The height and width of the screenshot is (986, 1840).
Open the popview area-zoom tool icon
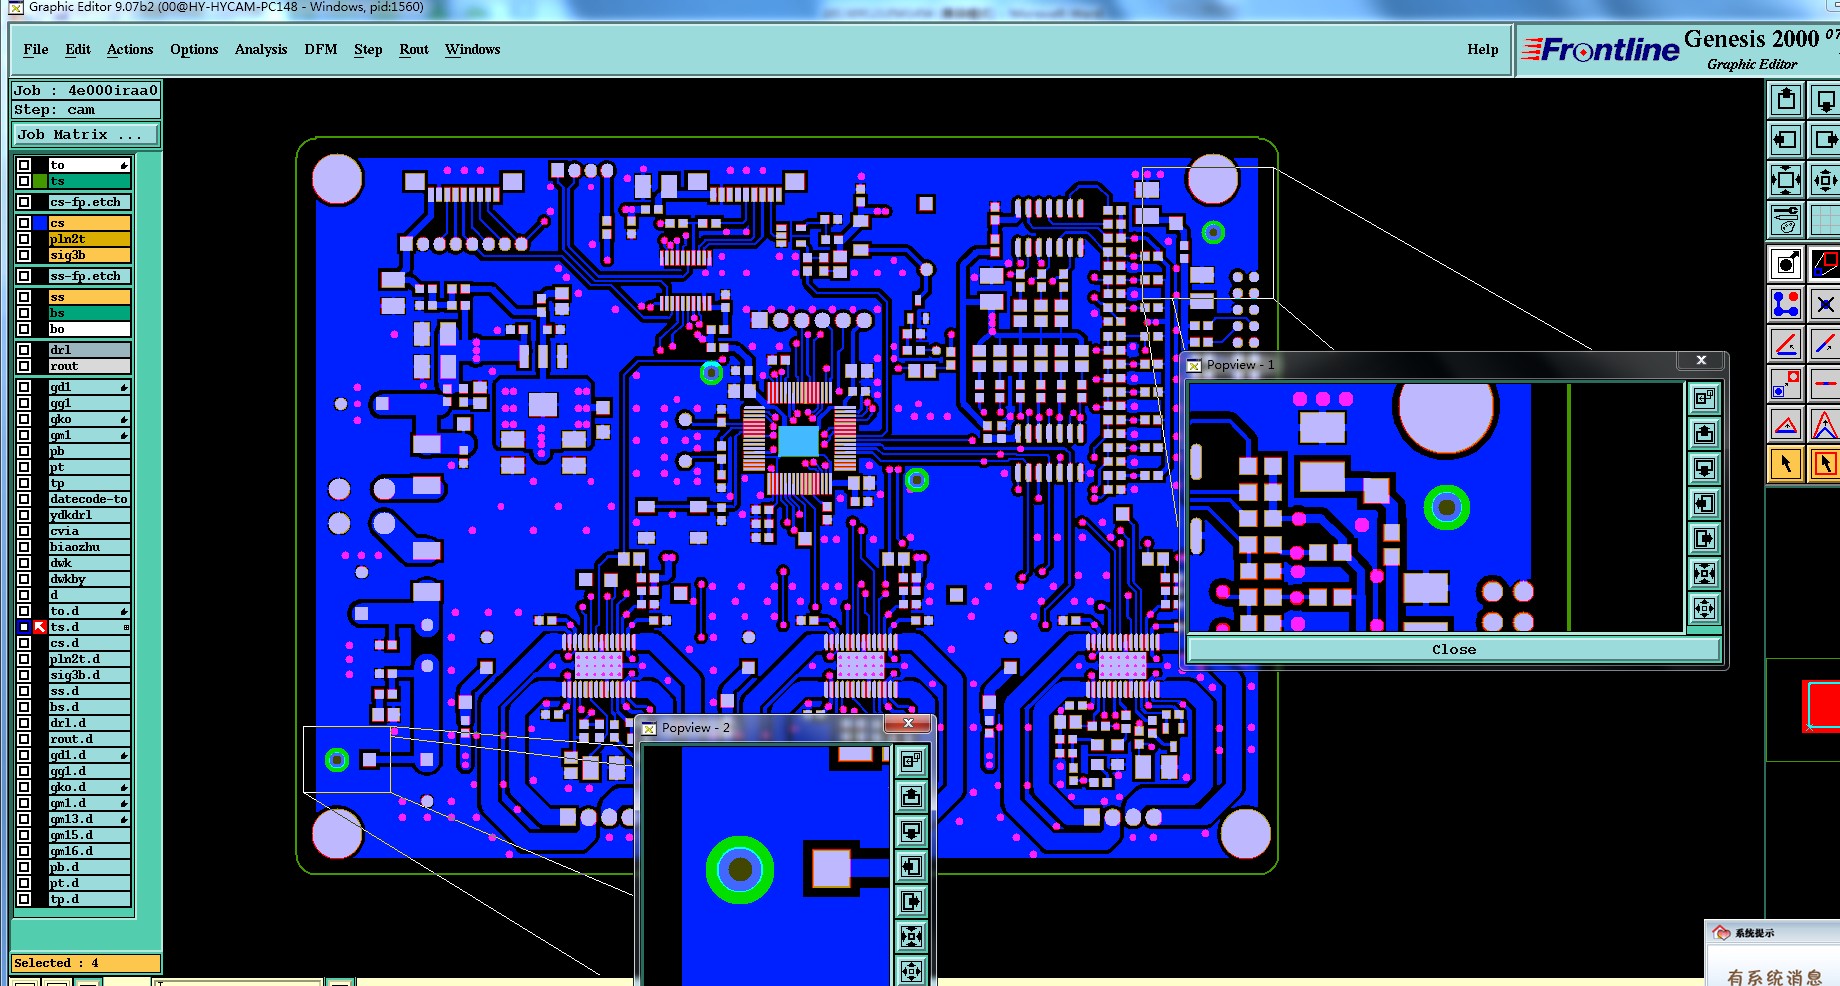pos(1825,264)
